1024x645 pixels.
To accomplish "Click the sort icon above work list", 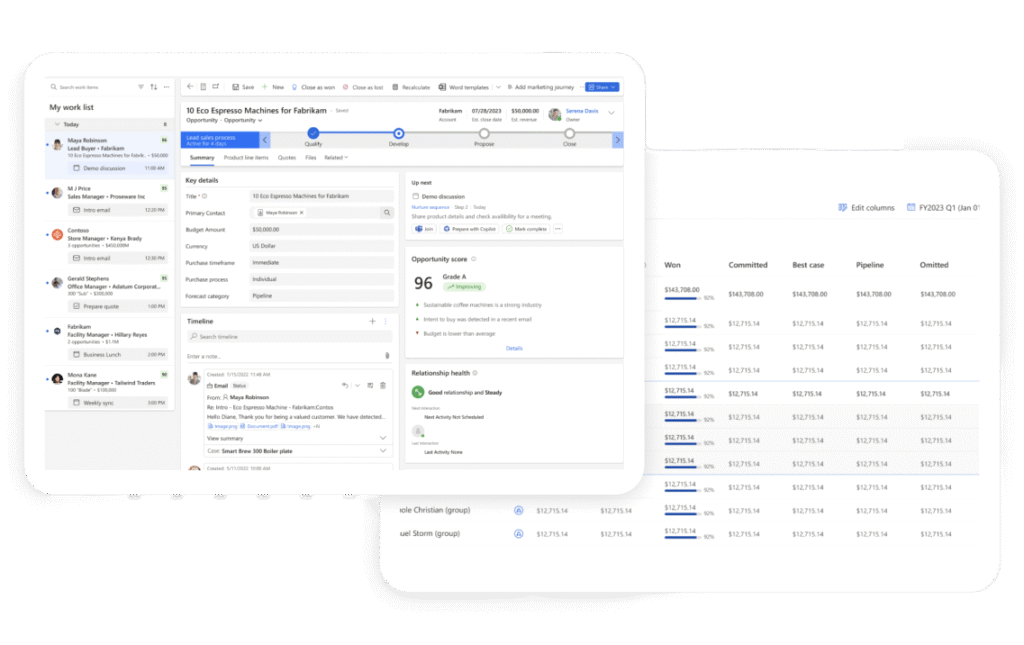I will click(154, 87).
